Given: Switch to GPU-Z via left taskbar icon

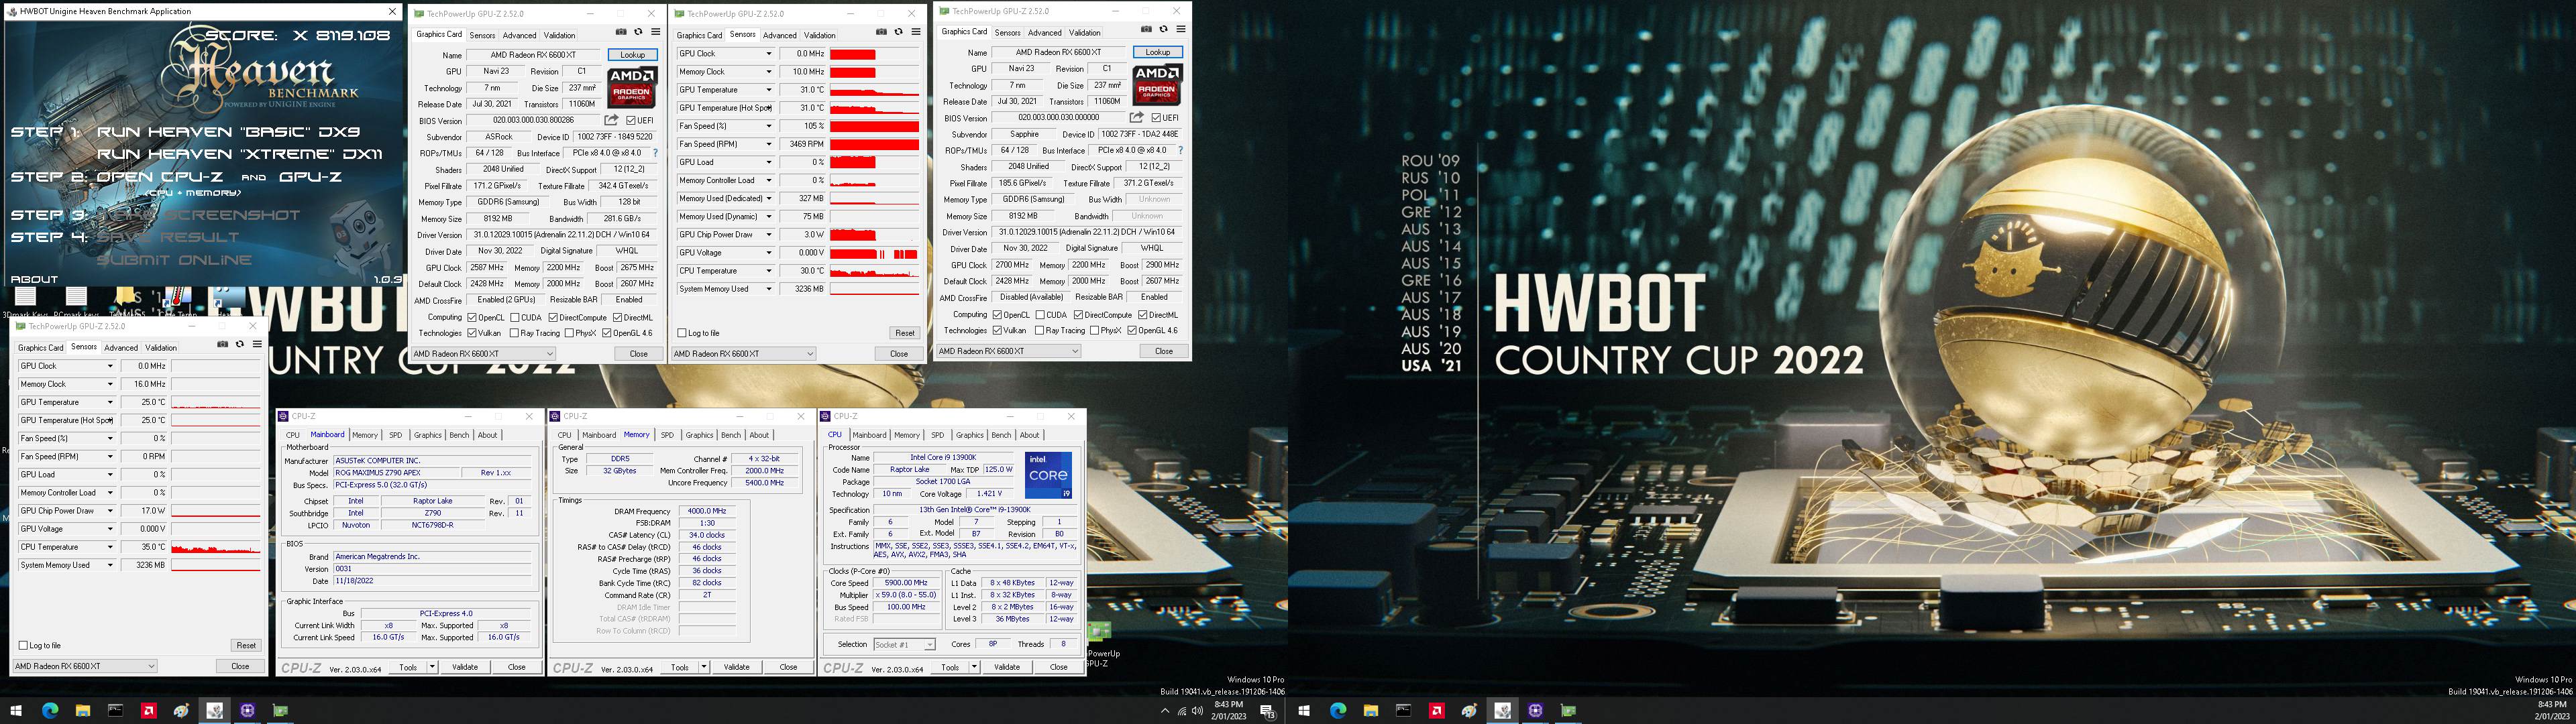Looking at the screenshot, I should point(281,711).
